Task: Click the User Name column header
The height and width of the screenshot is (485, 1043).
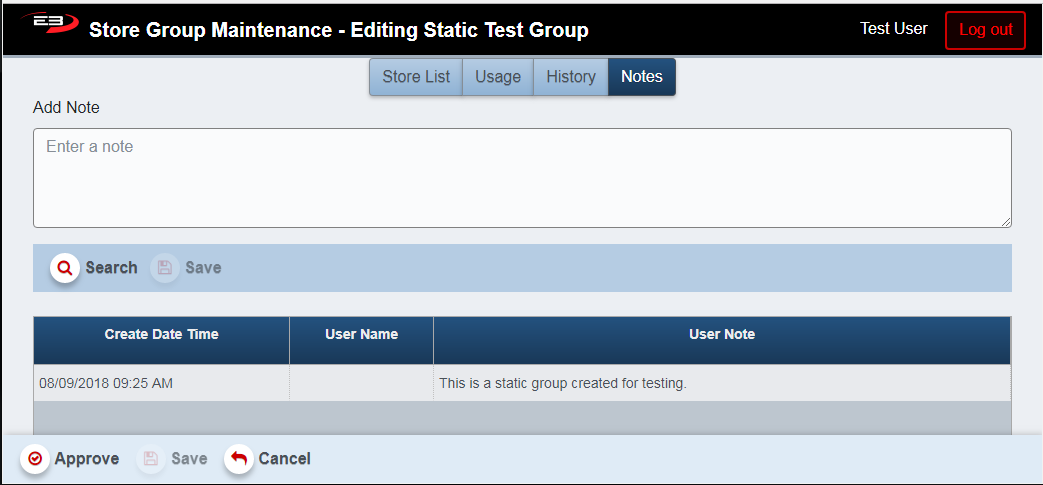Action: [x=361, y=335]
